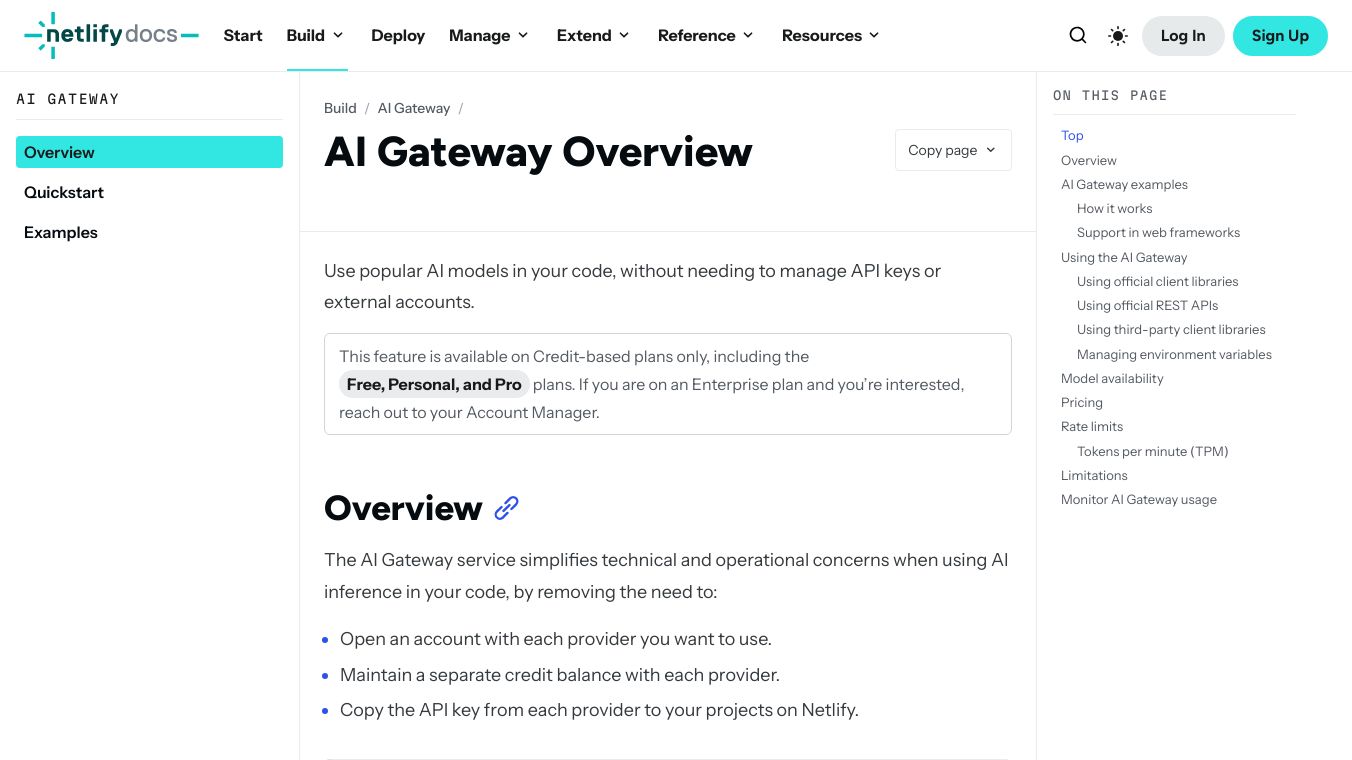Open the Deploy menu item
This screenshot has width=1352, height=760.
click(398, 35)
